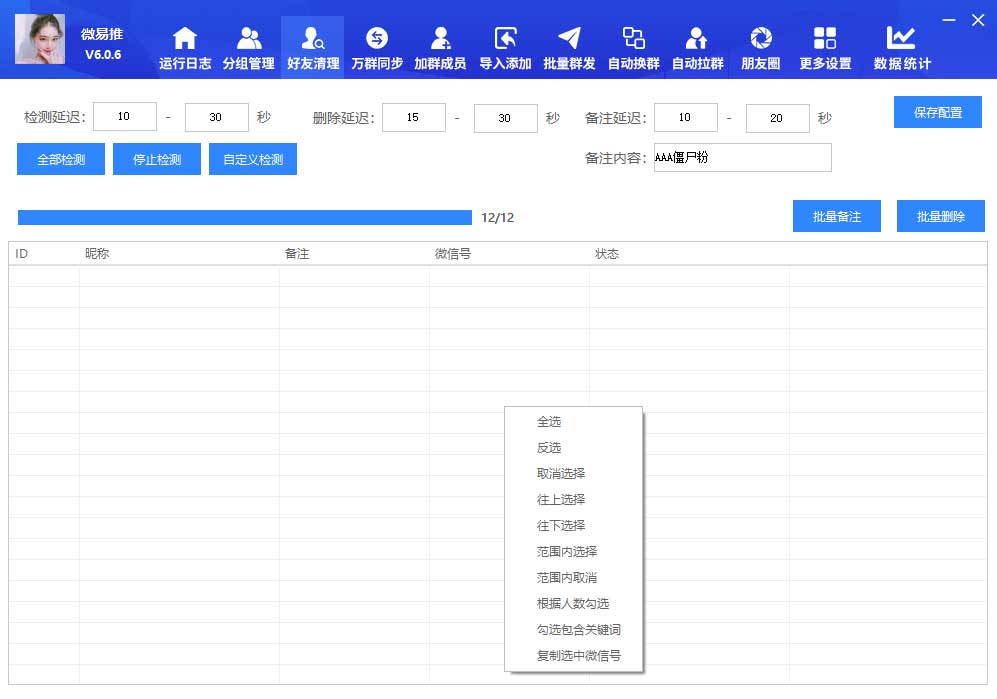The height and width of the screenshot is (699, 997).
Task: Open 批量群发 paper plane icon
Action: [x=569, y=39]
